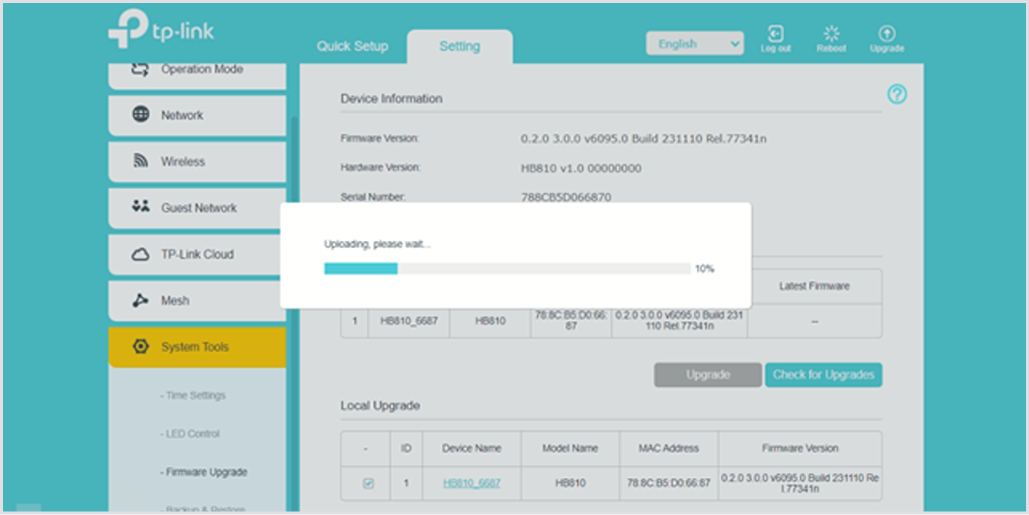Switch to the Quick Setup tab
The height and width of the screenshot is (515, 1029).
[x=352, y=47]
